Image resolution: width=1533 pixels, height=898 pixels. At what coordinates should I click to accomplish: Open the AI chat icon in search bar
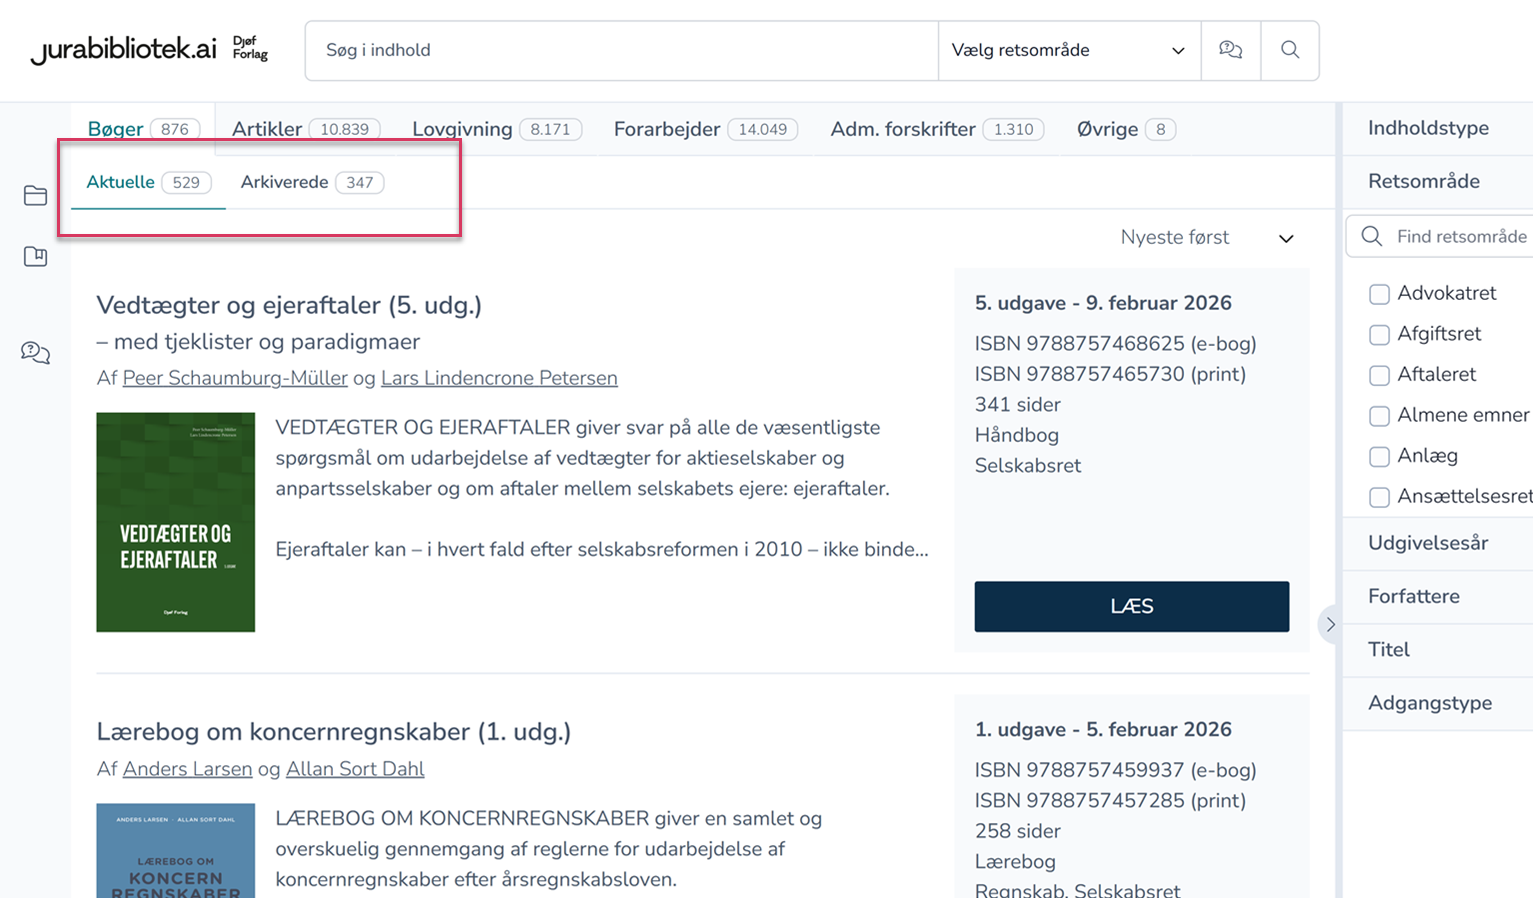(x=1230, y=50)
